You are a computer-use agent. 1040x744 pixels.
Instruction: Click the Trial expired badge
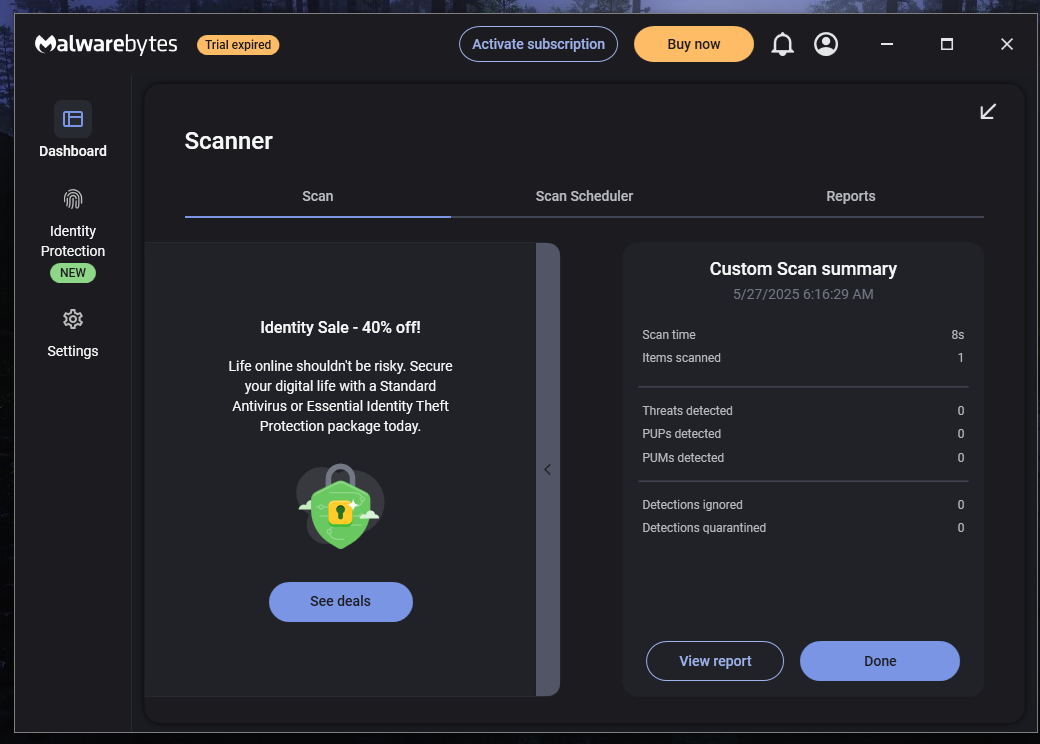point(238,44)
